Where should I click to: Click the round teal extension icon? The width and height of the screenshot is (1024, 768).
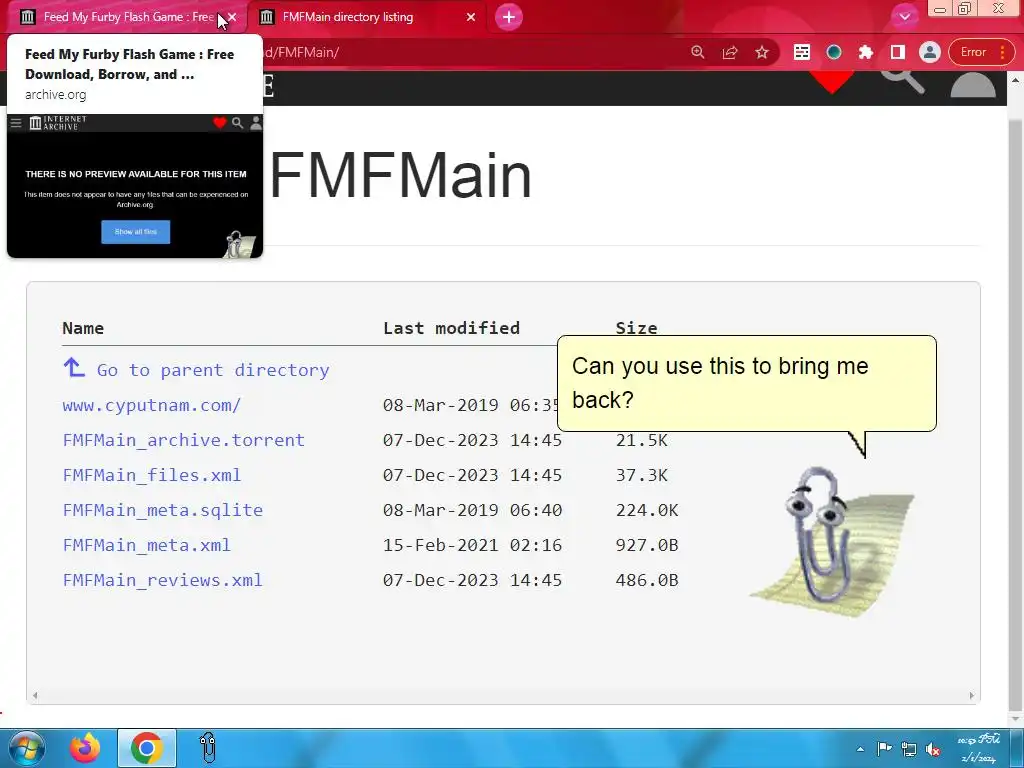coord(834,52)
